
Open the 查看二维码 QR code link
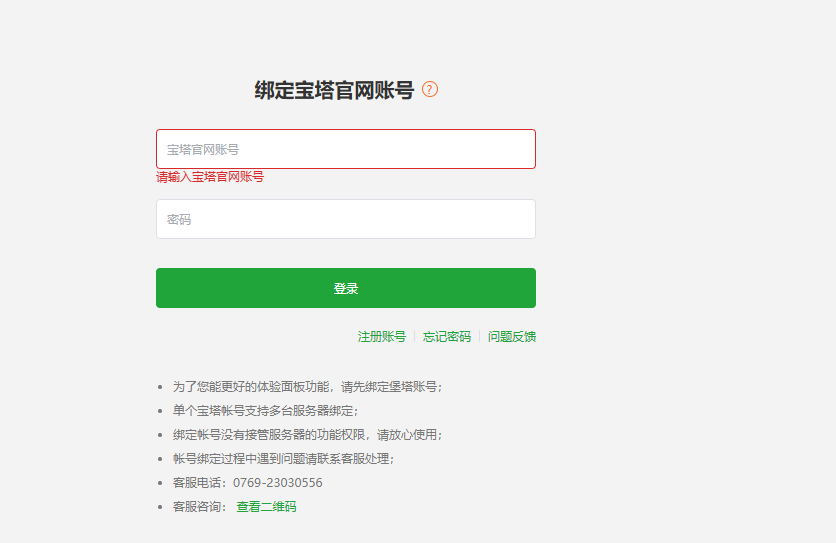tap(266, 507)
